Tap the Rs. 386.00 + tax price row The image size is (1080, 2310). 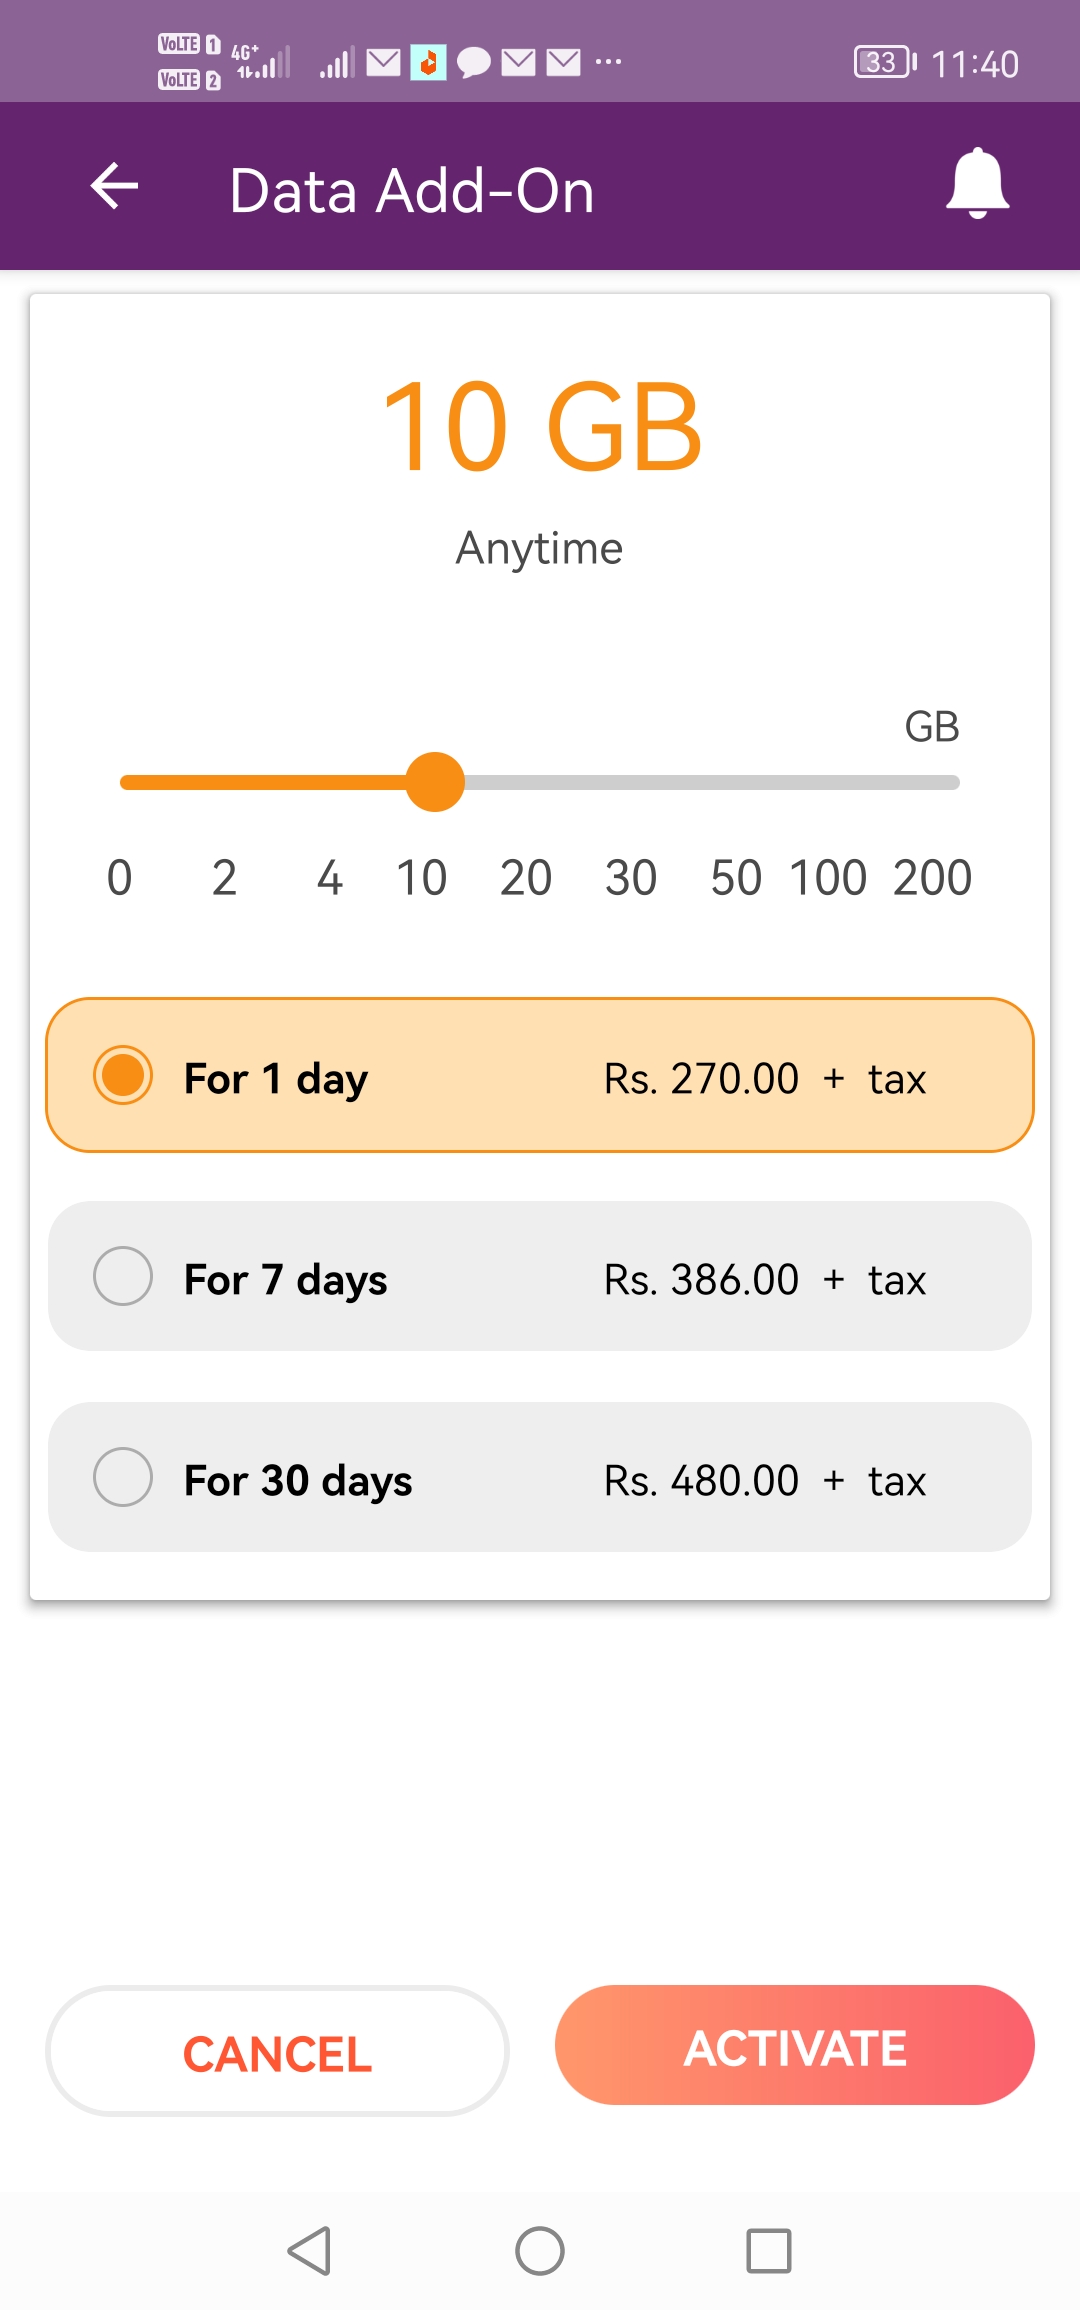coord(540,1276)
